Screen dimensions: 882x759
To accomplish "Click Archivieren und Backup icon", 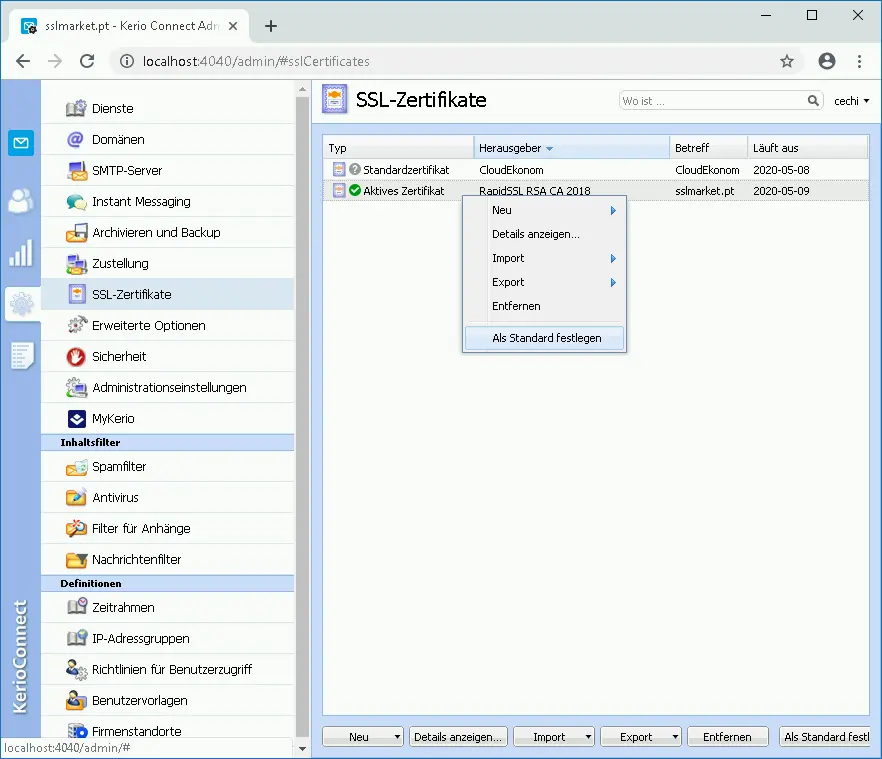I will pos(76,232).
